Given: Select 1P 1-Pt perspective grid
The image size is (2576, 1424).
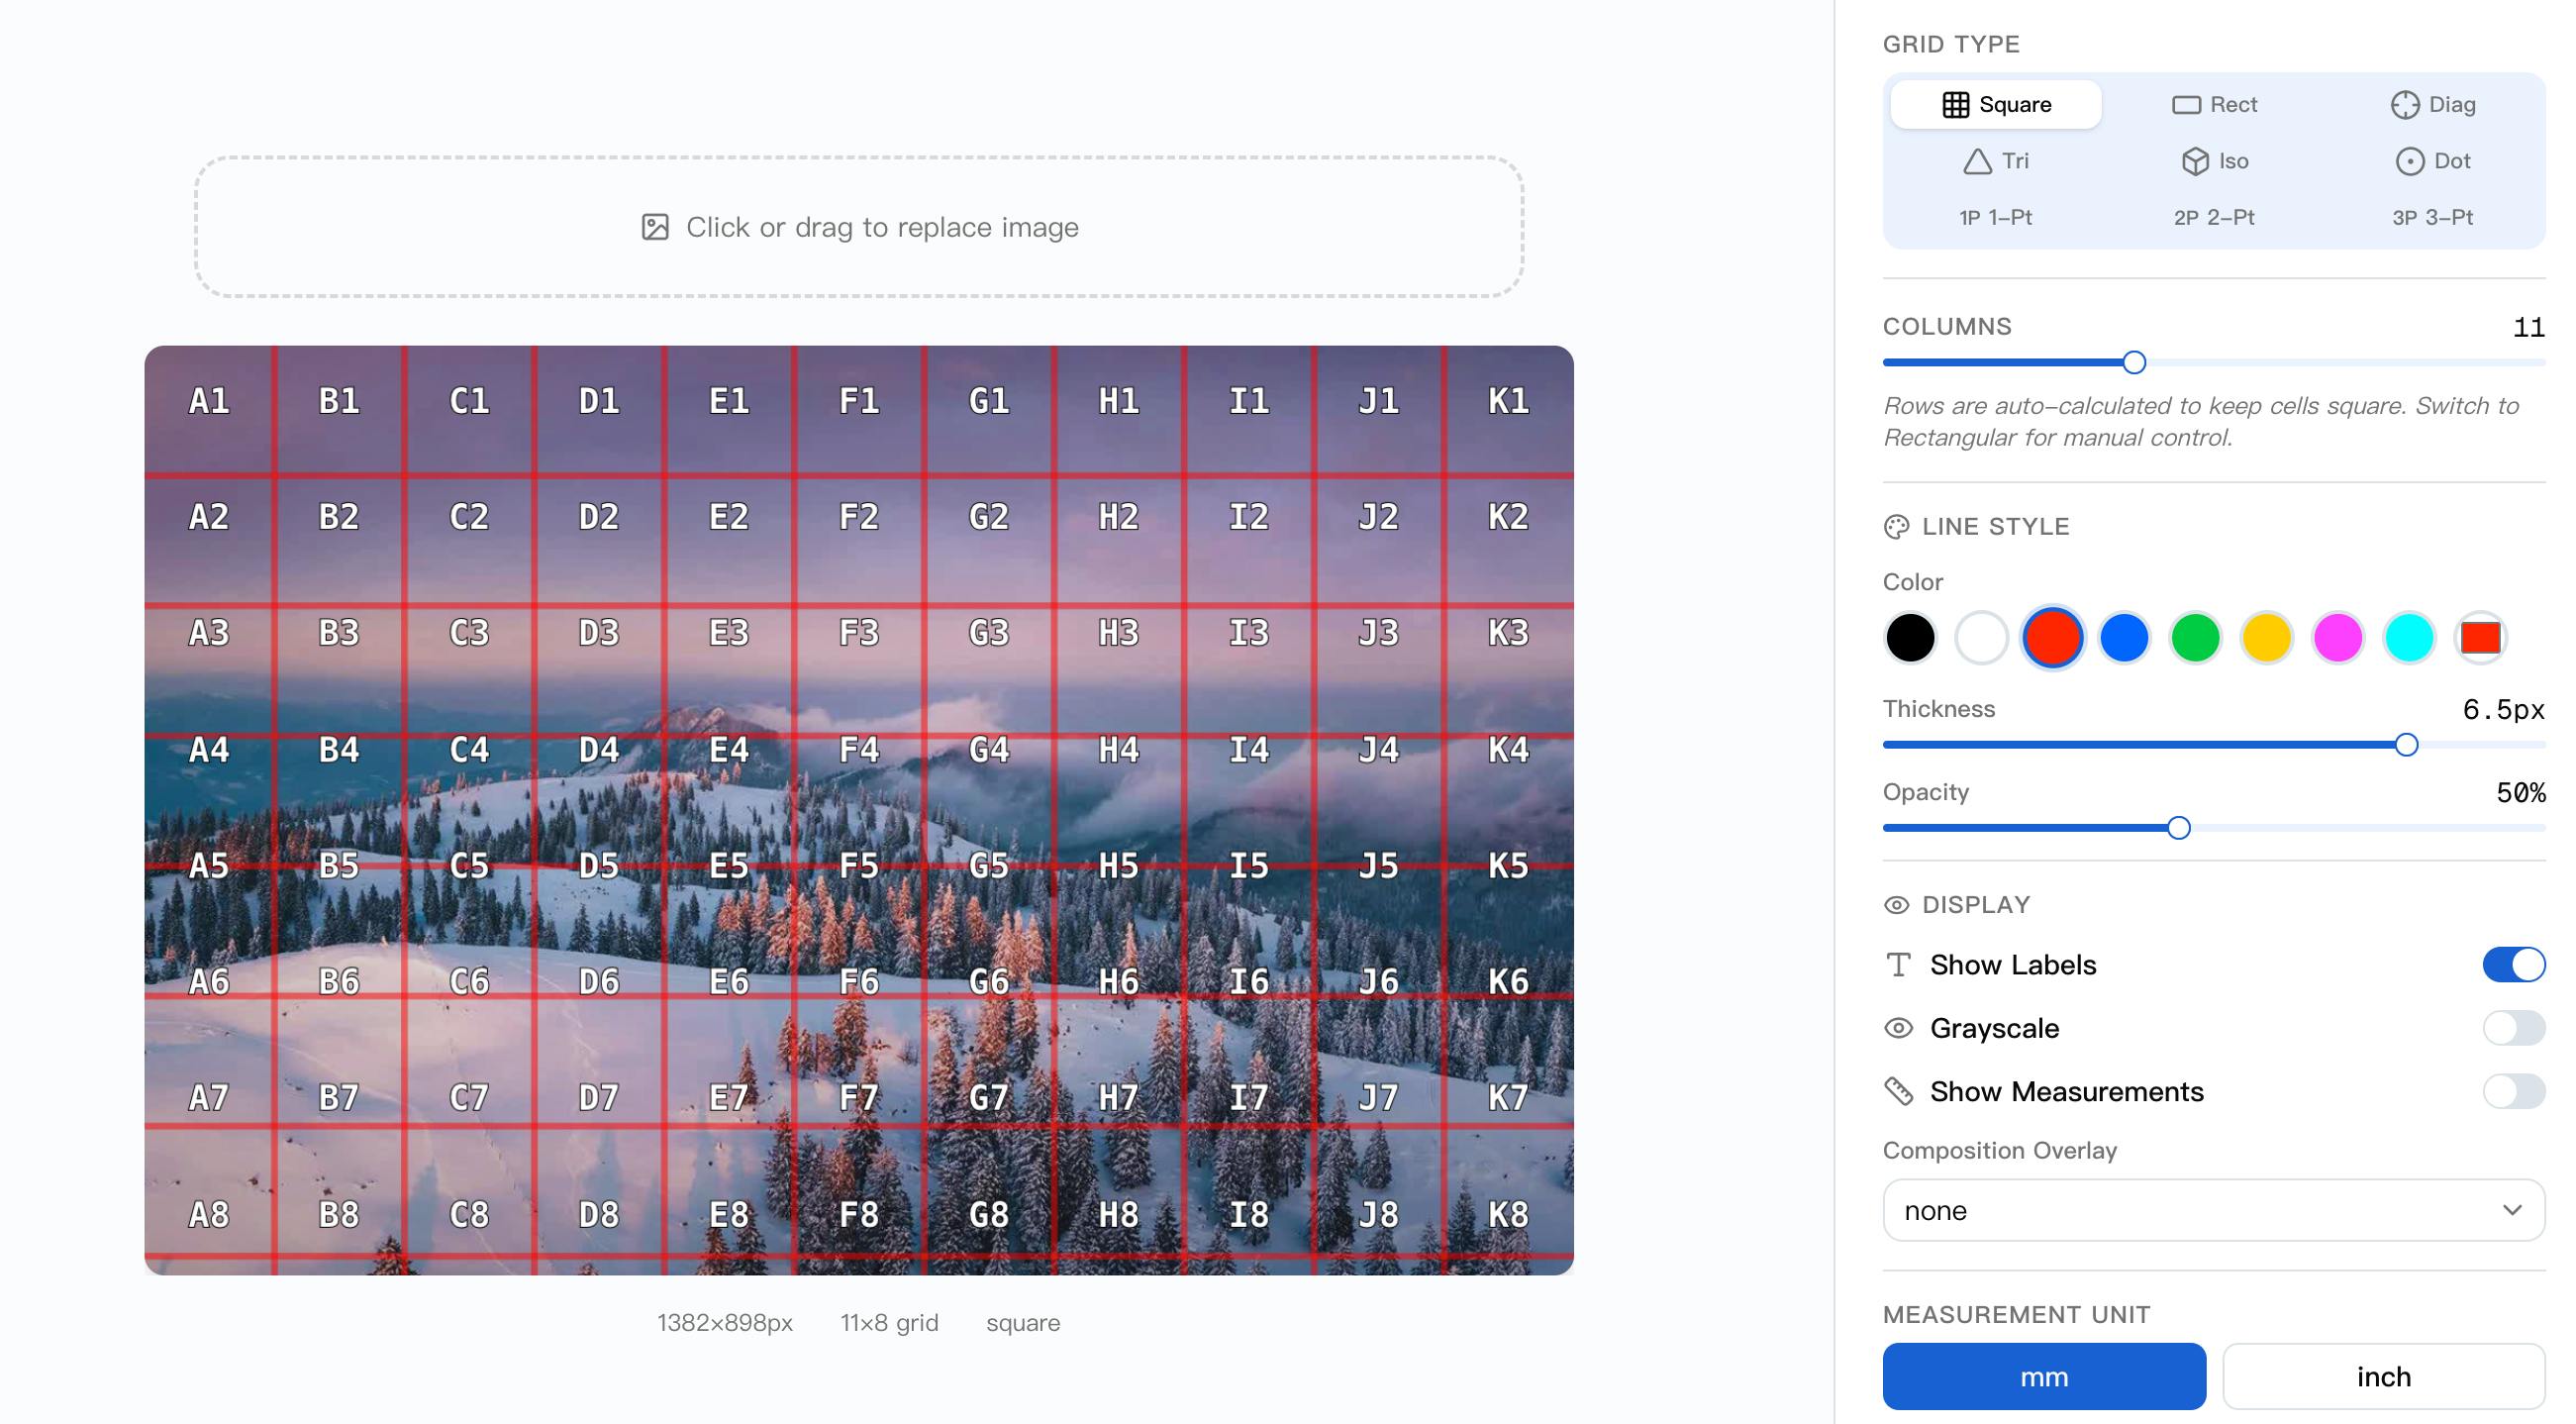Looking at the screenshot, I should pyautogui.click(x=1995, y=217).
